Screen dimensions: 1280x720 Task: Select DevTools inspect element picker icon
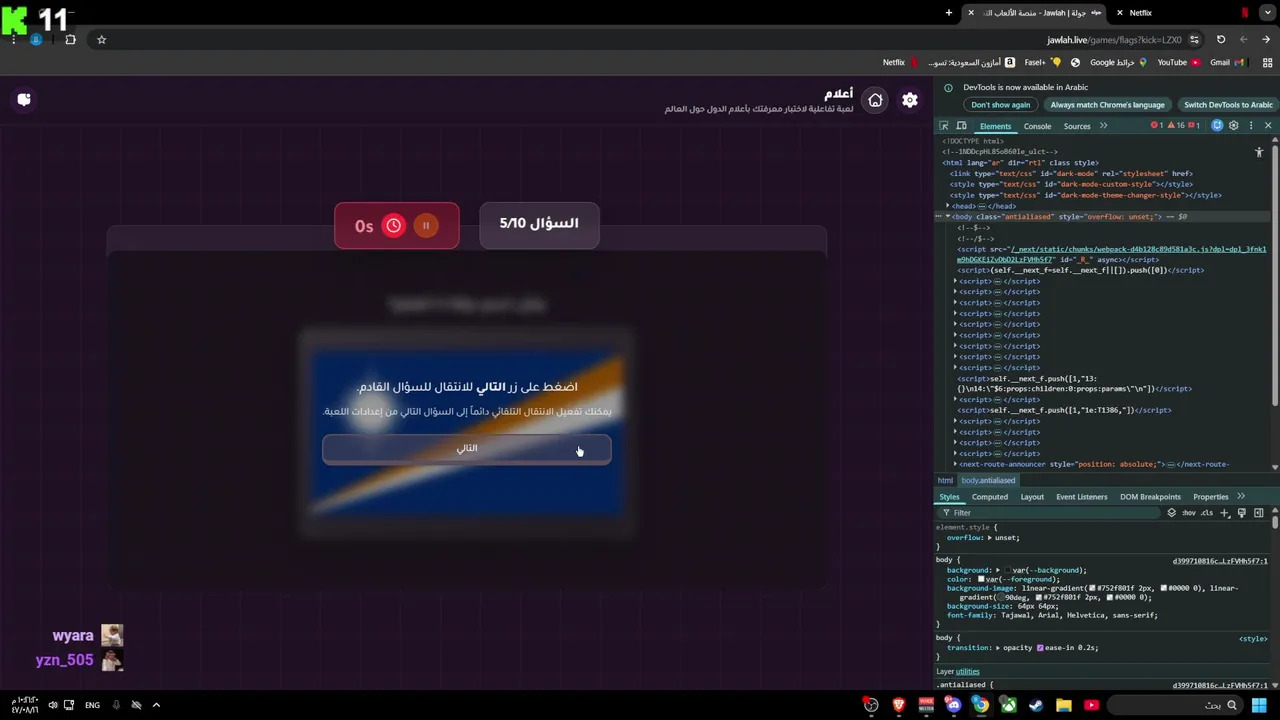point(944,126)
